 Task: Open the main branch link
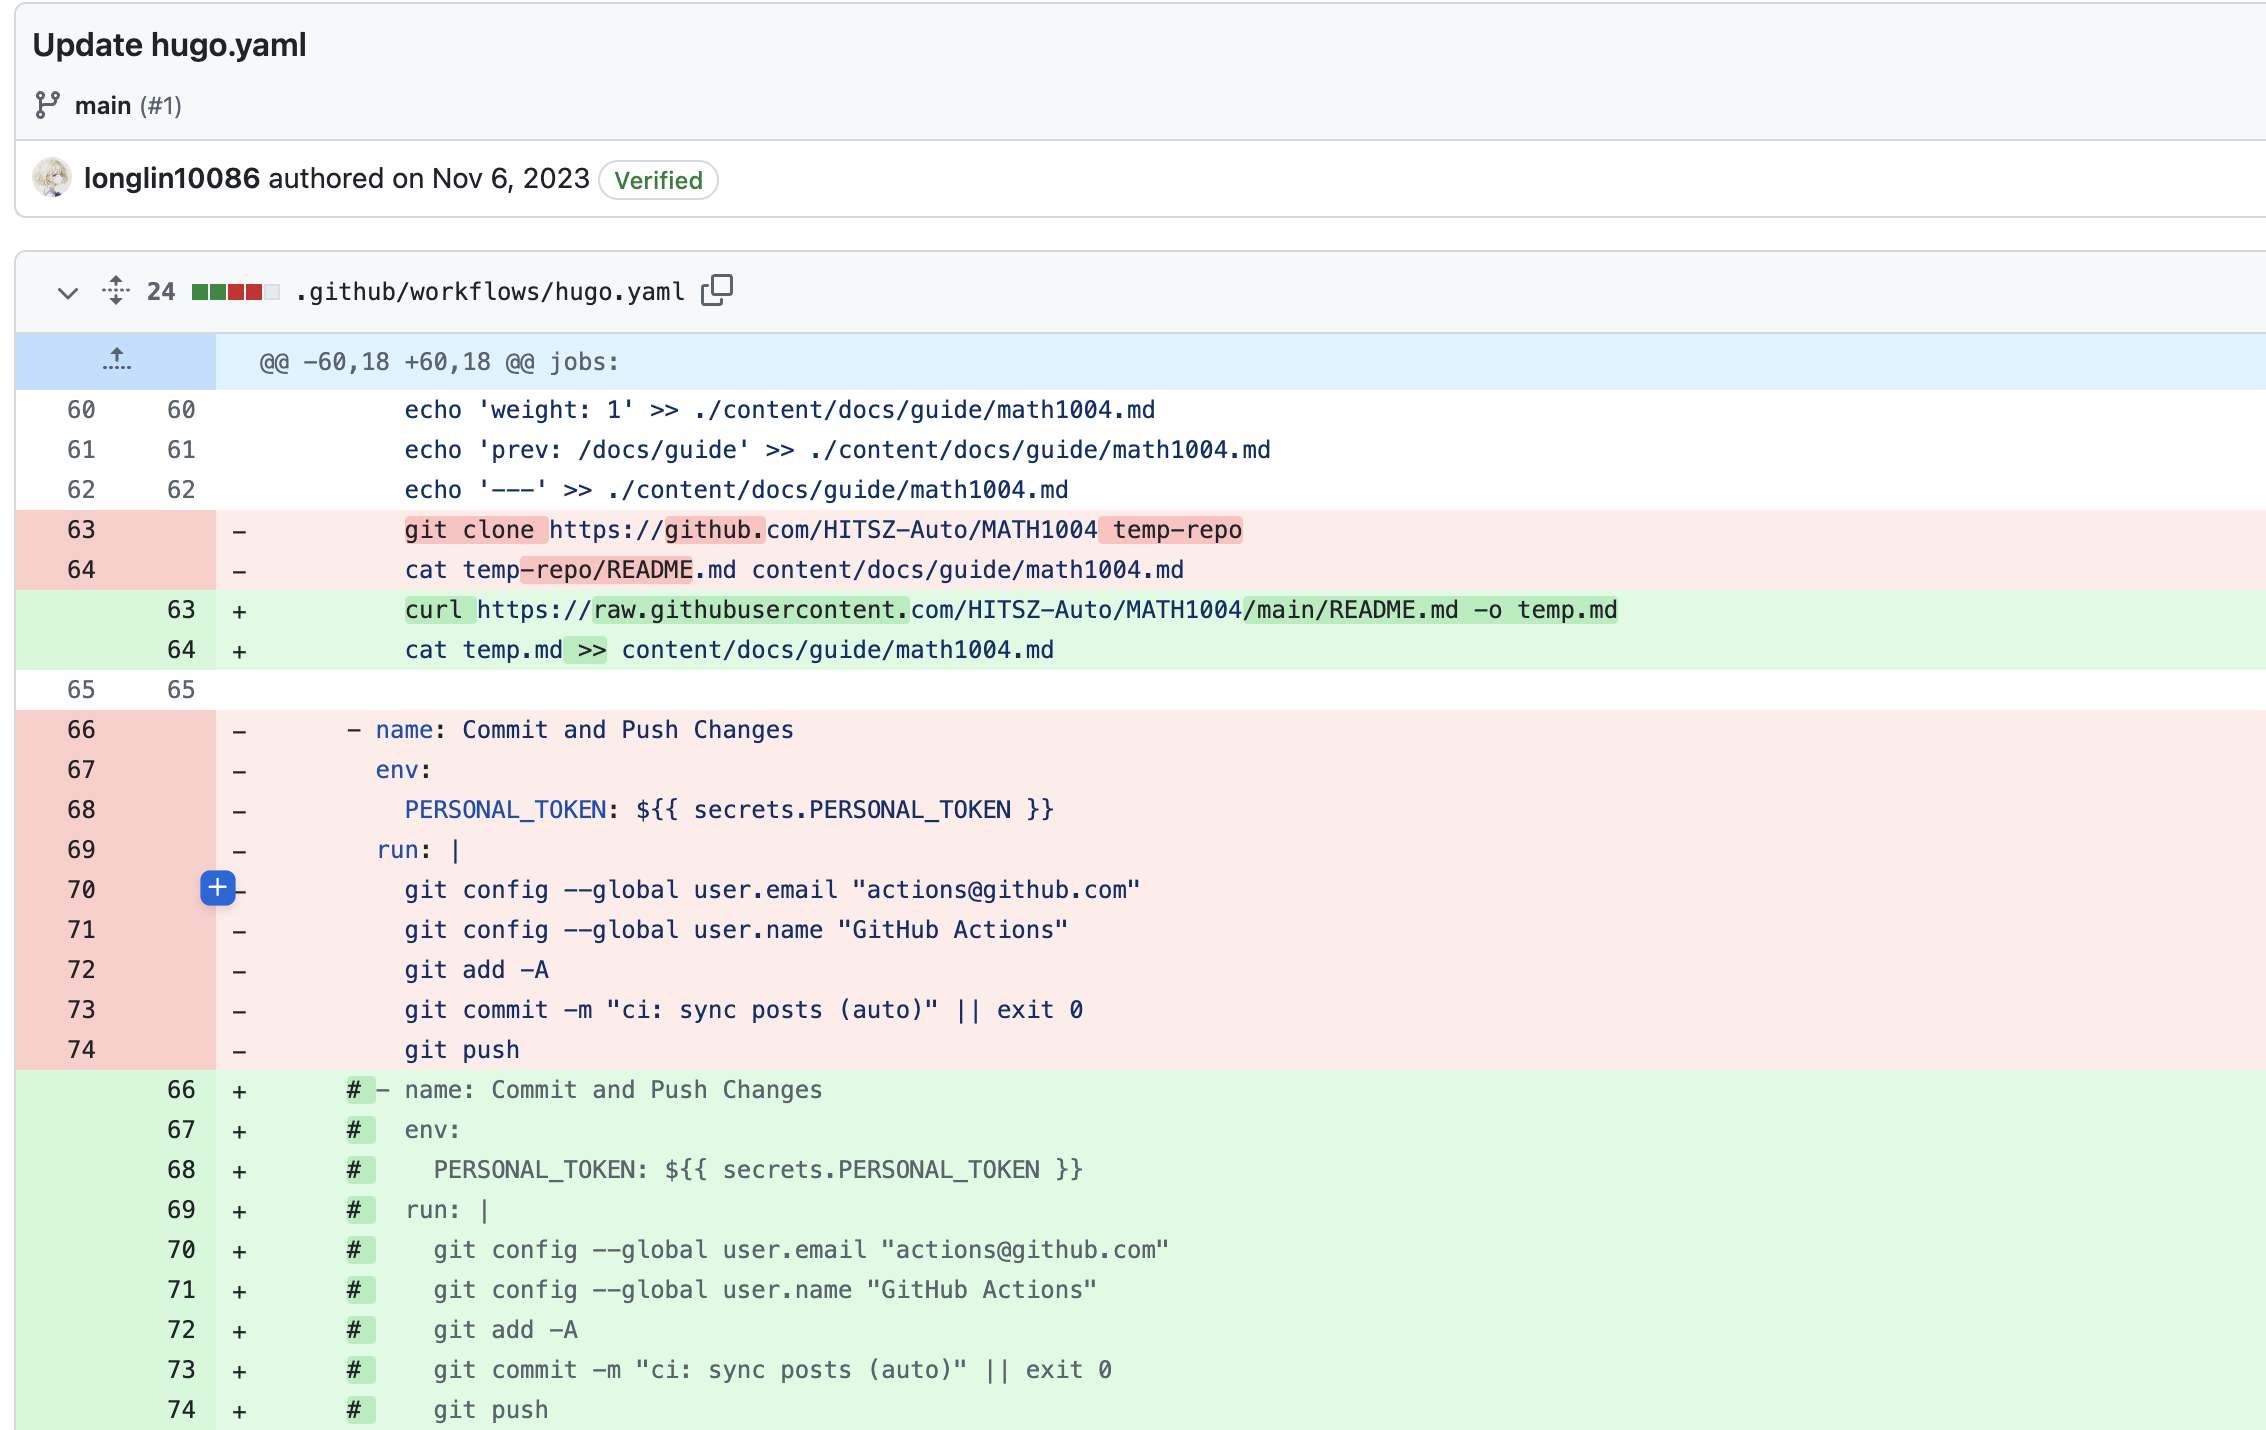tap(103, 104)
